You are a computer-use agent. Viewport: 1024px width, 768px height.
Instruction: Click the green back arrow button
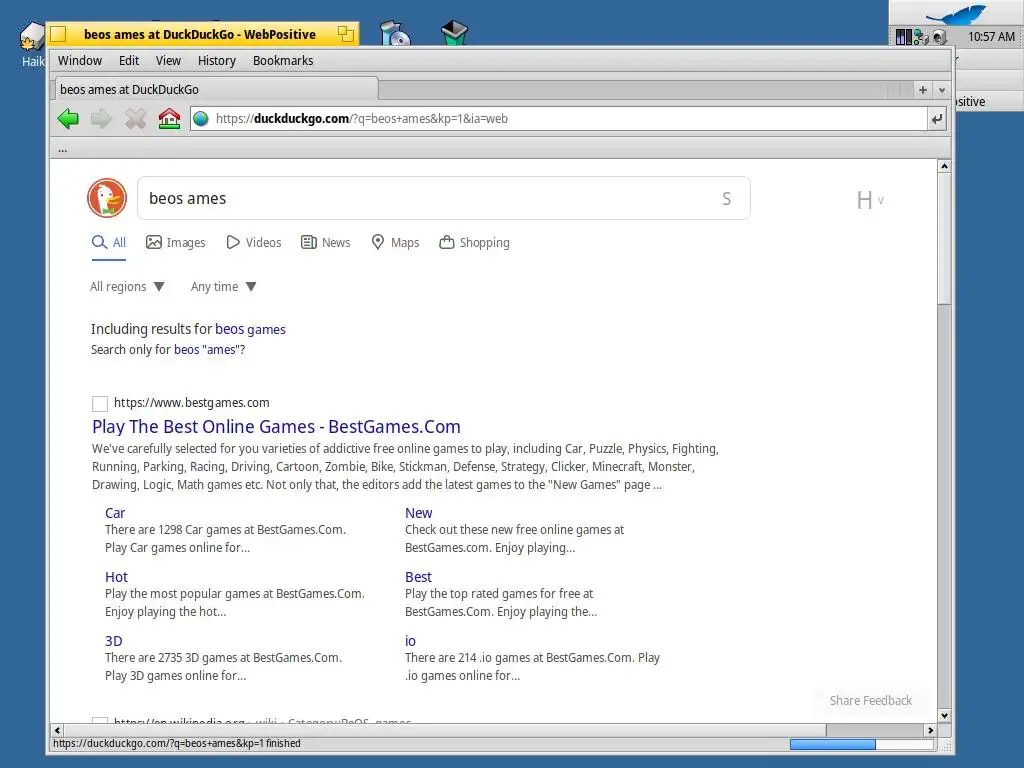68,119
